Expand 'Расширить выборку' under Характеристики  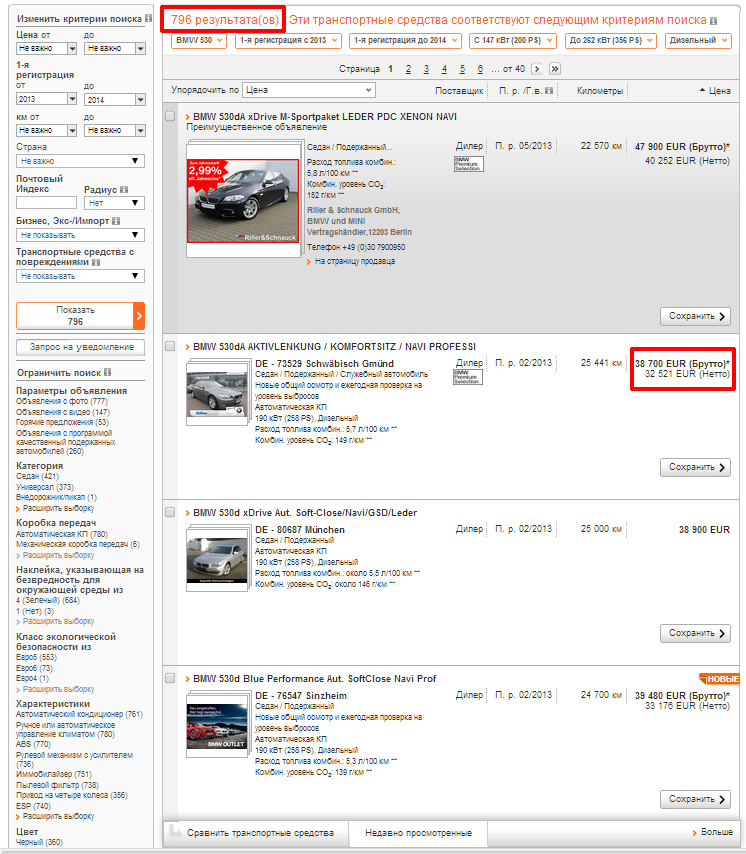coord(58,816)
